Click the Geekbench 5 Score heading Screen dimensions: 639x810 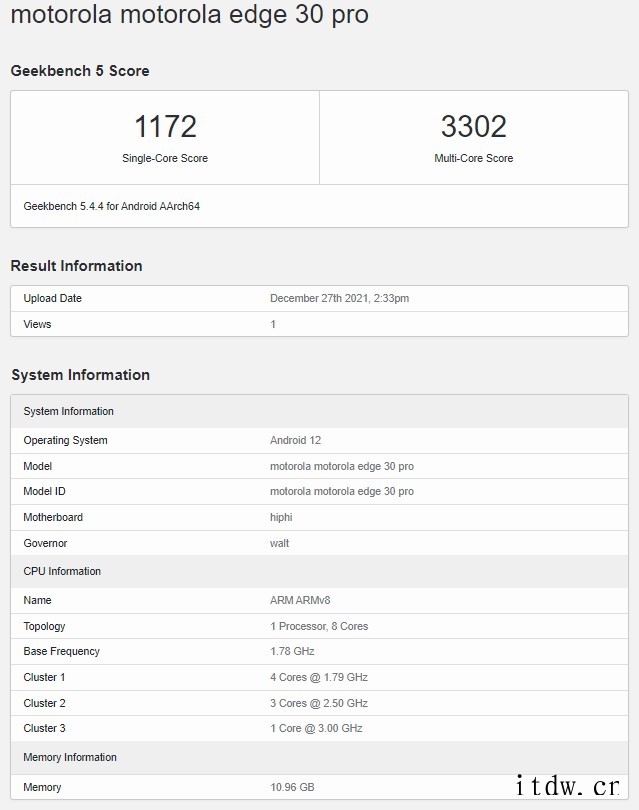[80, 71]
